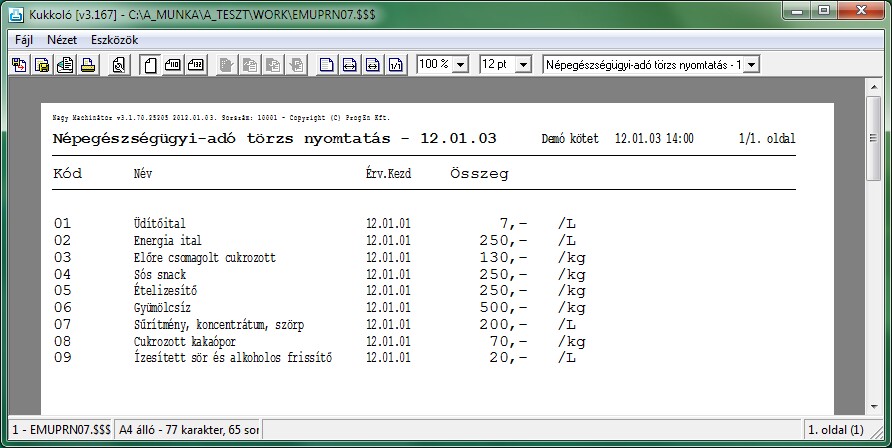892x448 pixels.
Task: Click code '09' in the table
Action: 63,358
